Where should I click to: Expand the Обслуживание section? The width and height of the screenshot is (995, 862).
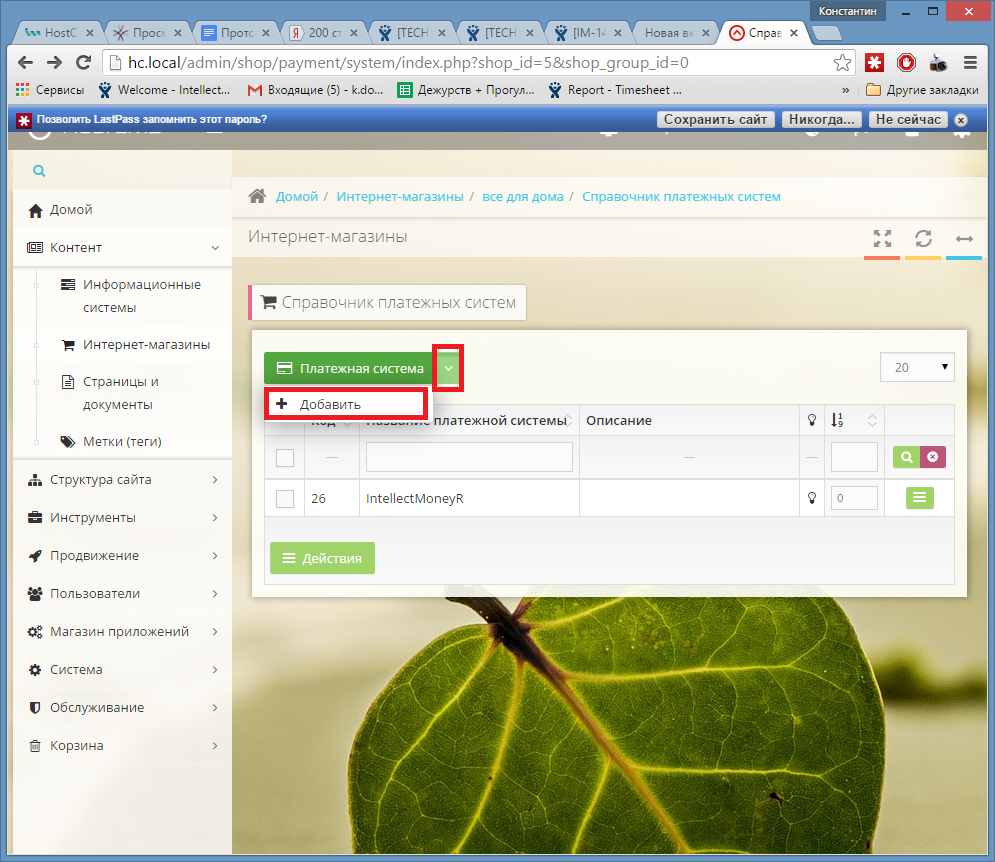tap(122, 708)
